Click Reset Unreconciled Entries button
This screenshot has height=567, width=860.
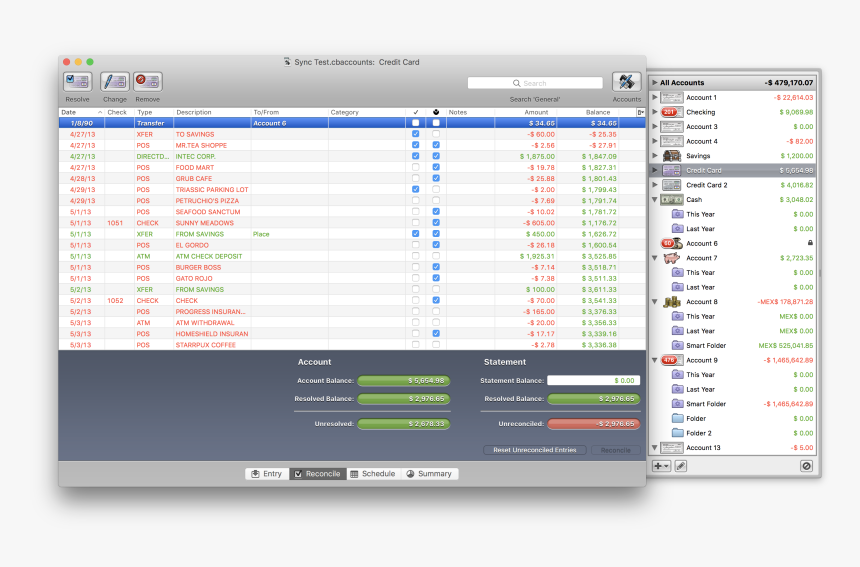tap(535, 450)
